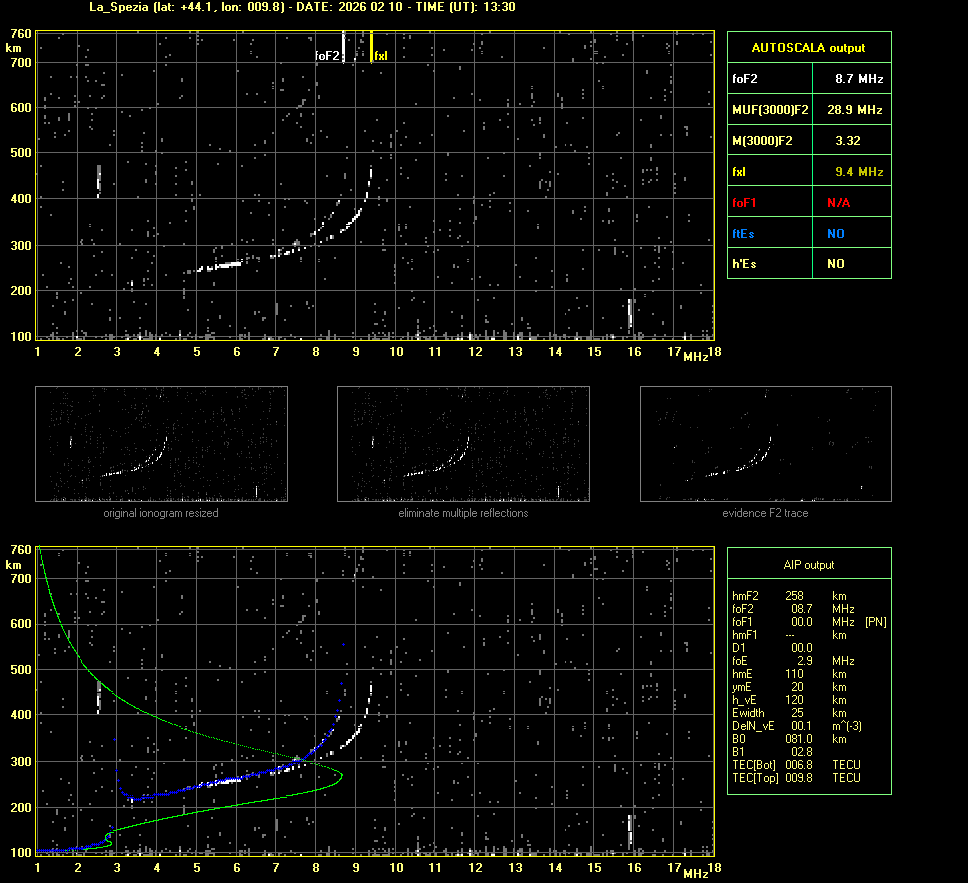The width and height of the screenshot is (968, 883).
Task: Click the AIP output panel title
Action: 808,565
